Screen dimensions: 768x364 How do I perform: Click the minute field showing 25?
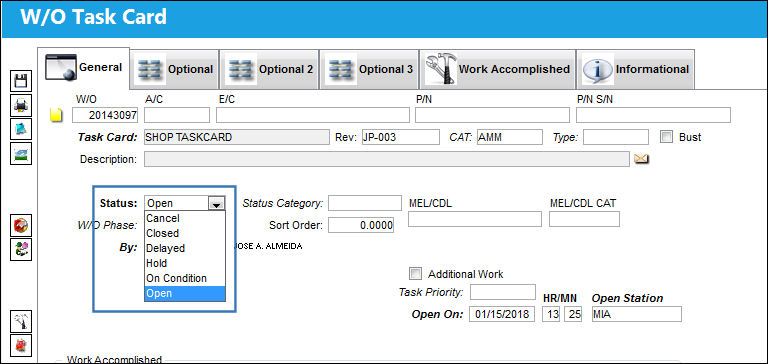pos(573,314)
